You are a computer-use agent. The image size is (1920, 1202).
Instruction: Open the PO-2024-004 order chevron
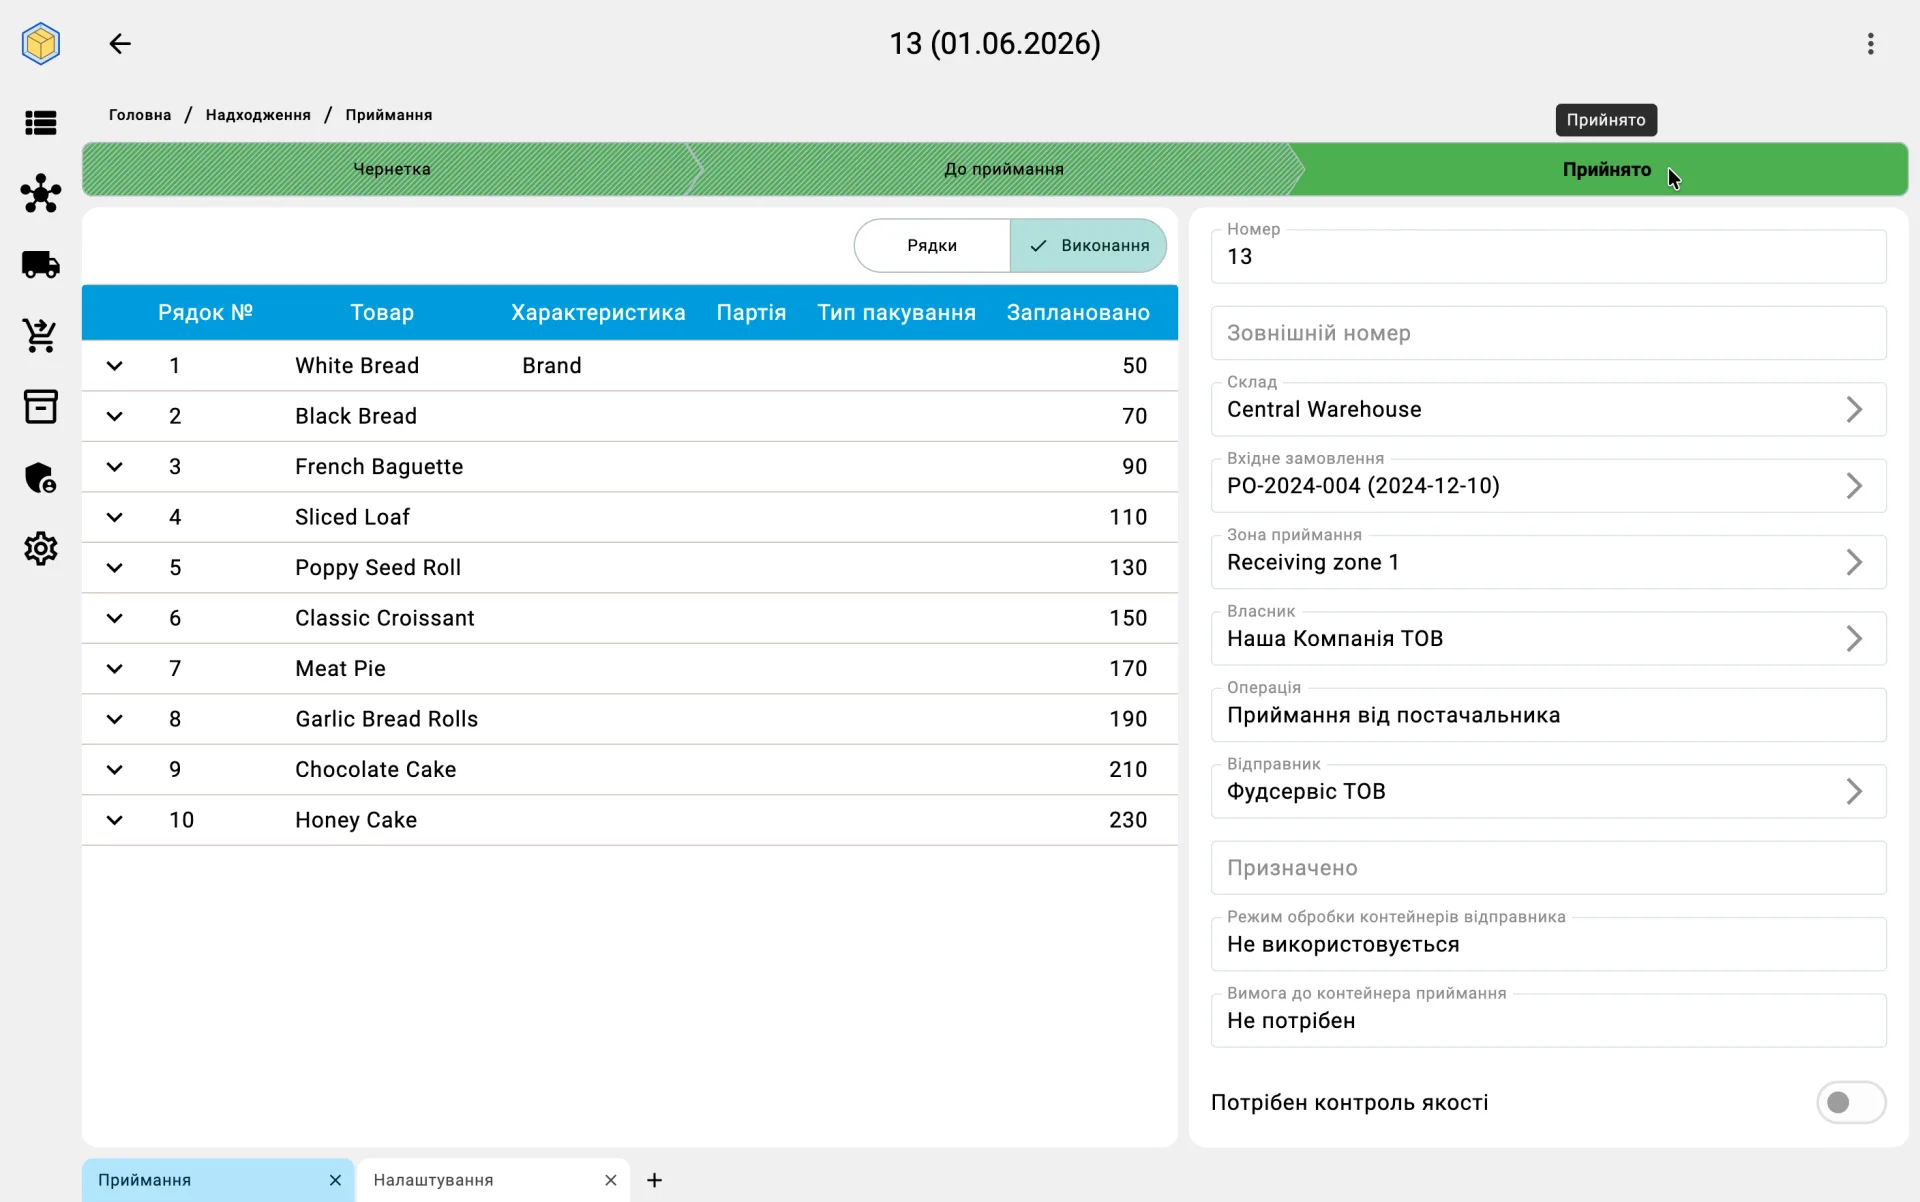[x=1853, y=486]
